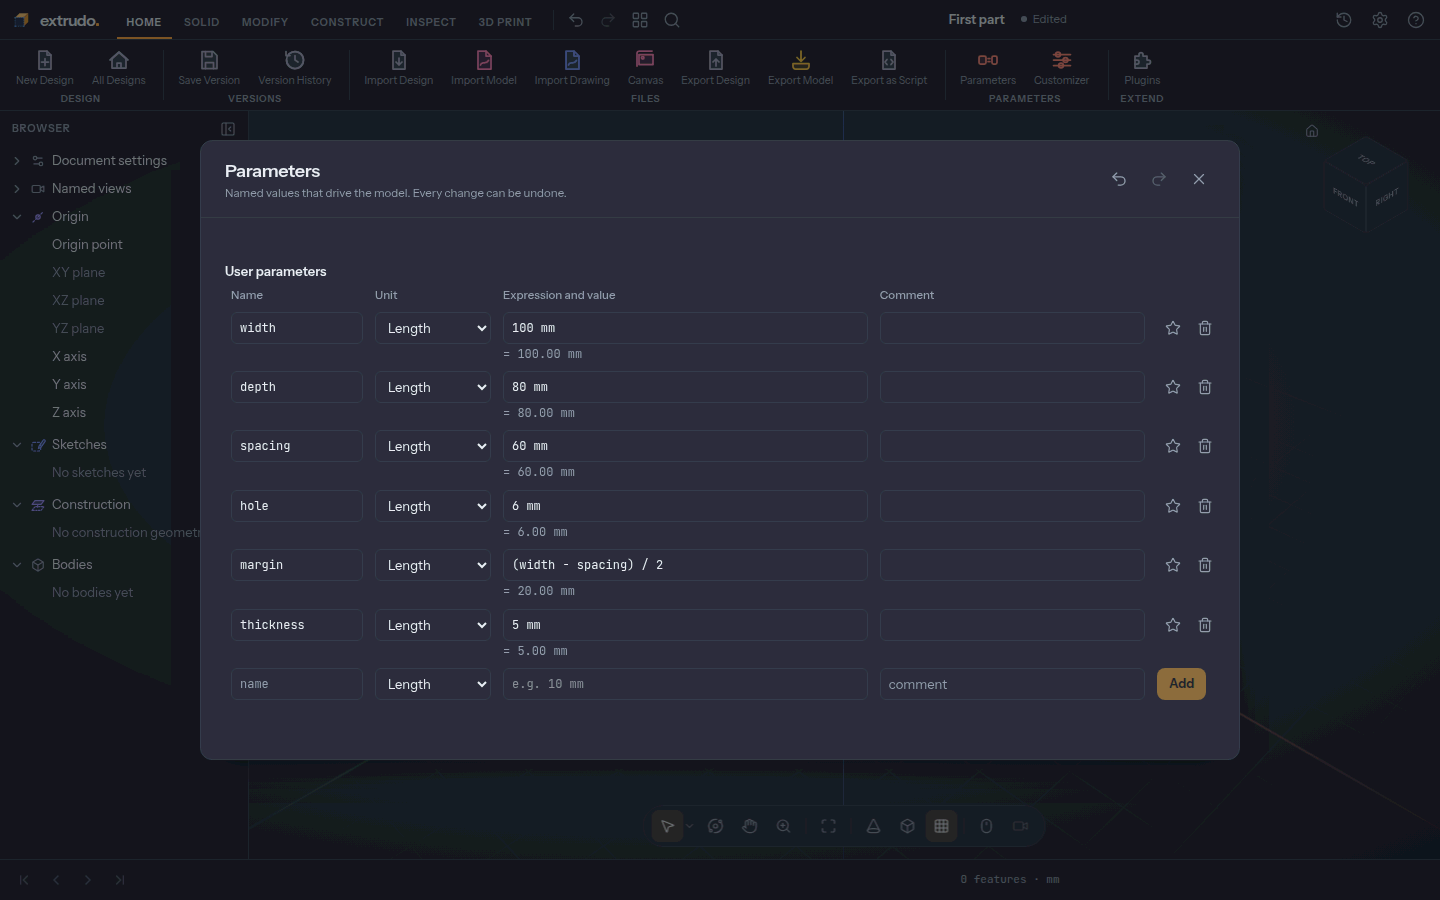Screen dimensions: 1440x900
Task: Open the MODIFY tab
Action: point(265,21)
